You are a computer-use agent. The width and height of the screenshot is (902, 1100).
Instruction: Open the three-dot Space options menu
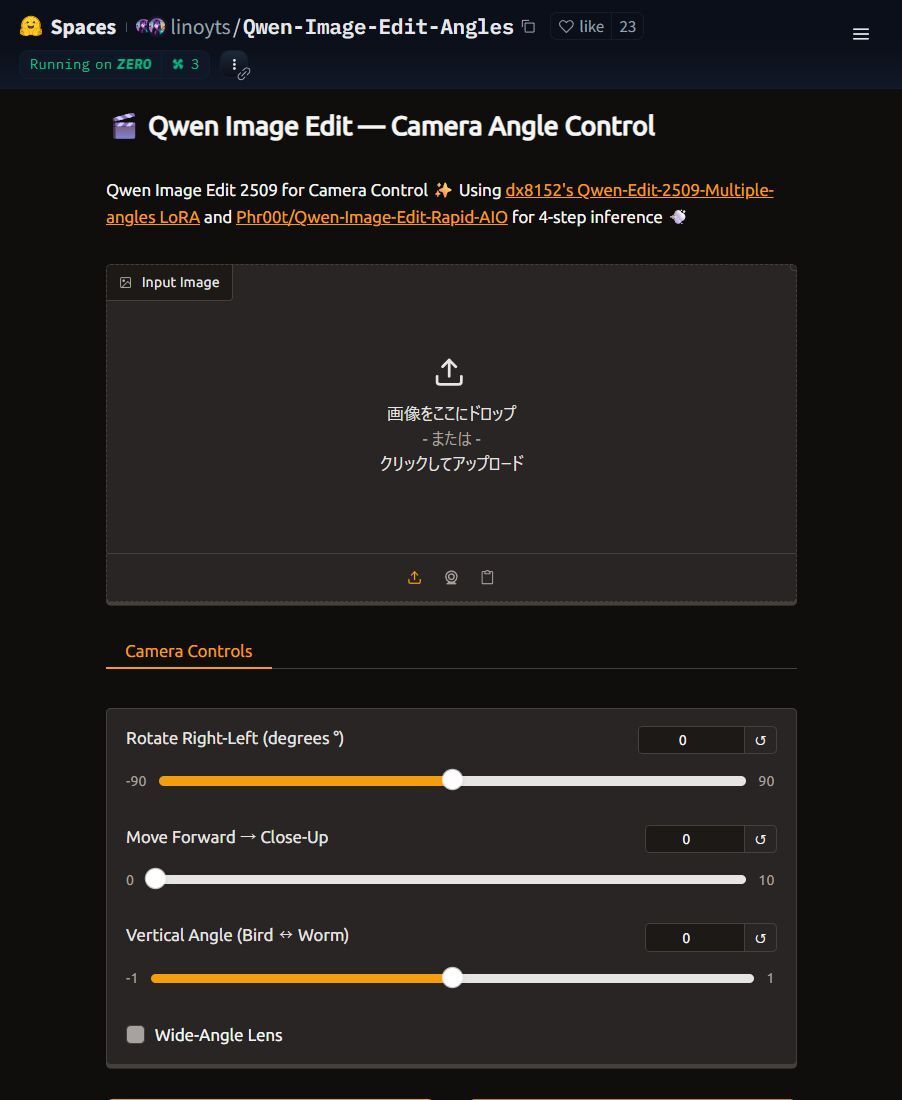point(234,65)
